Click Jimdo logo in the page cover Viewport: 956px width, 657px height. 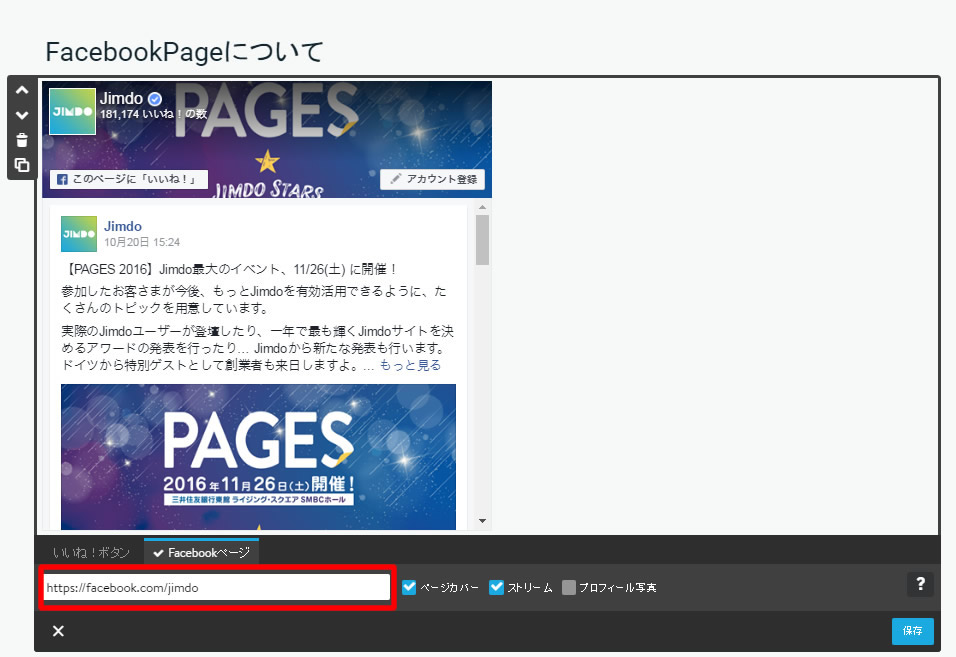(x=73, y=112)
